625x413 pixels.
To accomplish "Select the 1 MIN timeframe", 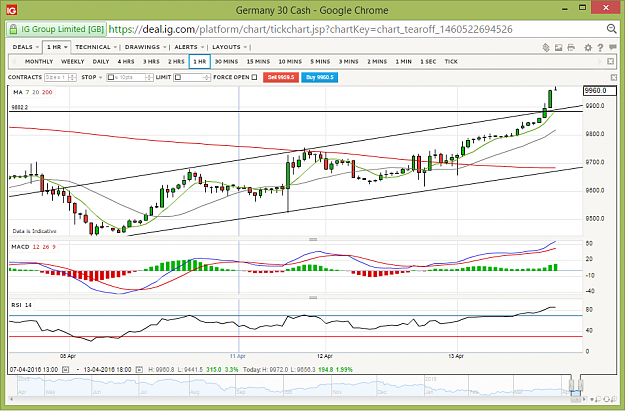I will (404, 61).
